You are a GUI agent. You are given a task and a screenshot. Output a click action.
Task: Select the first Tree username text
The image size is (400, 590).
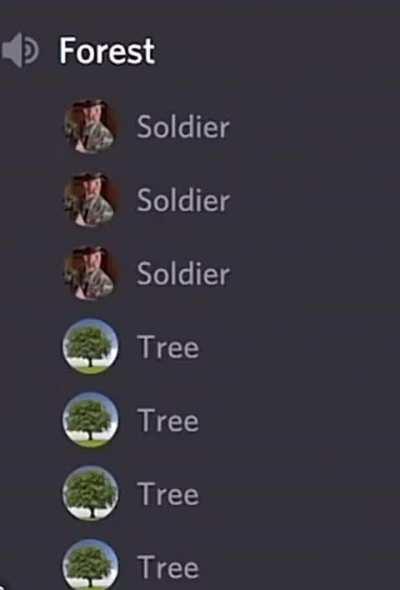[x=168, y=347]
